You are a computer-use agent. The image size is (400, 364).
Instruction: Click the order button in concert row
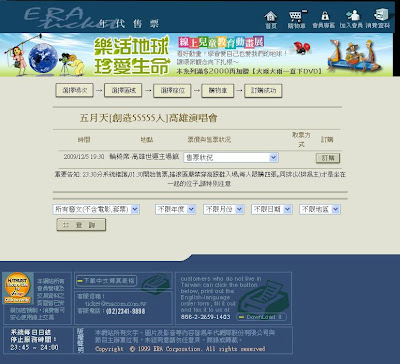coord(328,158)
